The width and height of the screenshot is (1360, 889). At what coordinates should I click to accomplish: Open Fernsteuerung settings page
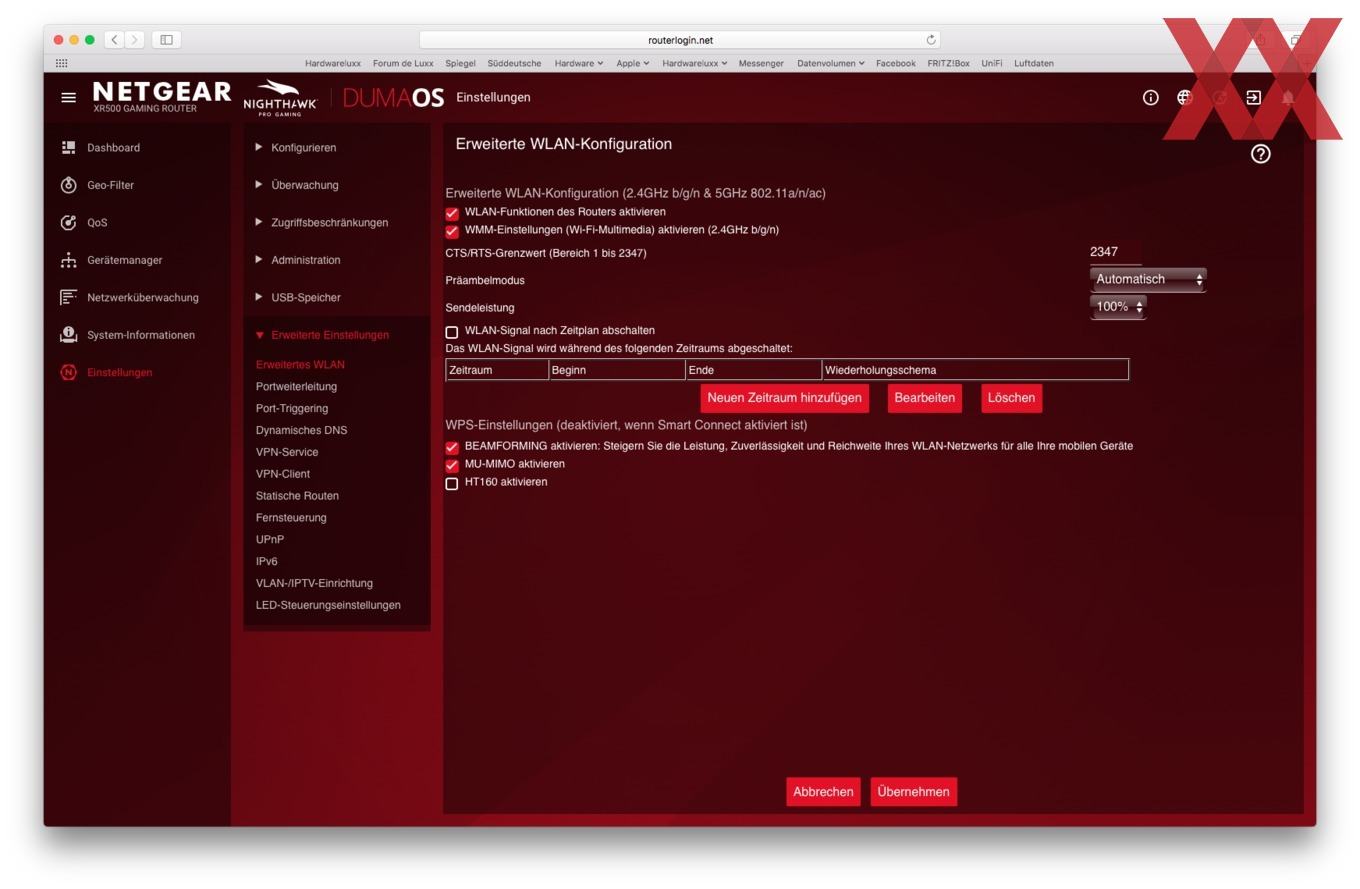click(291, 519)
